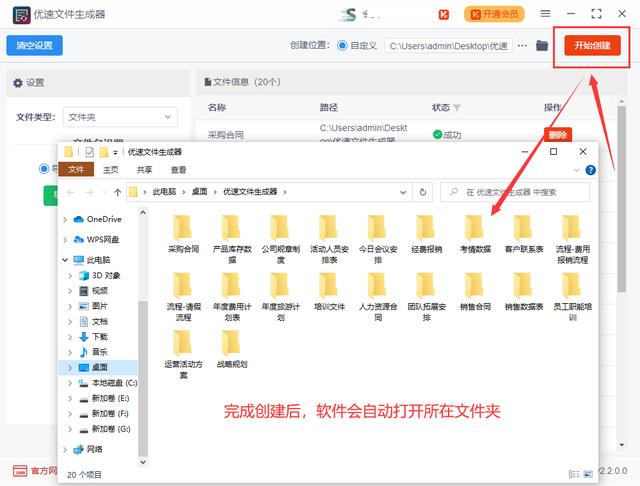The width and height of the screenshot is (640, 486).
Task: Open the 采购合同 folder icon
Action: 182,228
